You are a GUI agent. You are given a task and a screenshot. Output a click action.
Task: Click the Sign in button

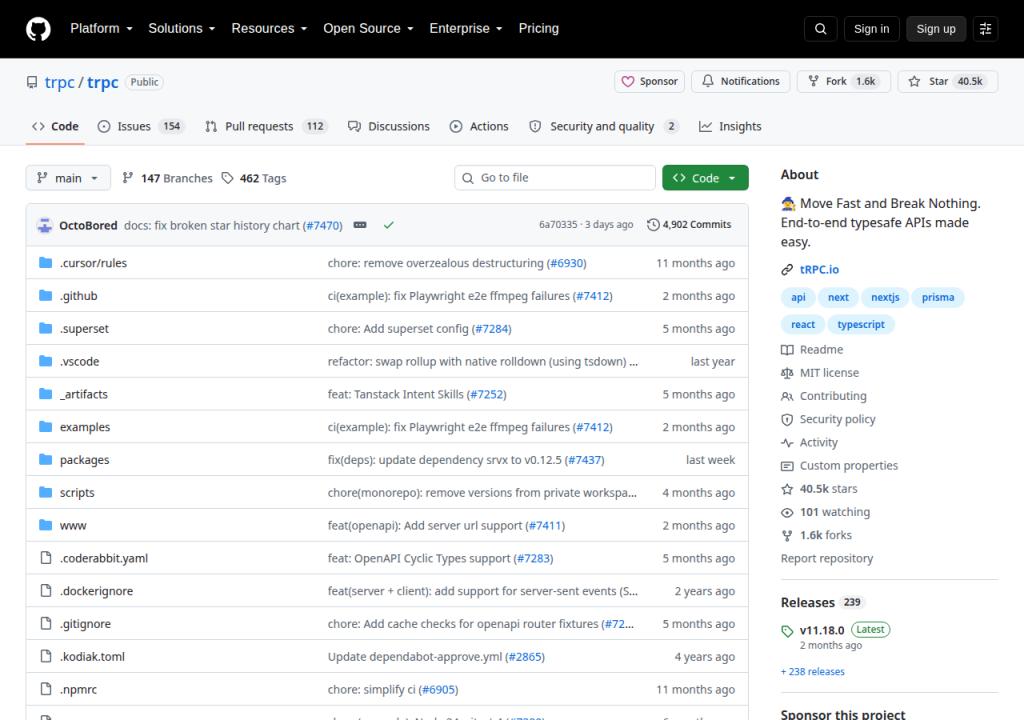pyautogui.click(x=871, y=29)
